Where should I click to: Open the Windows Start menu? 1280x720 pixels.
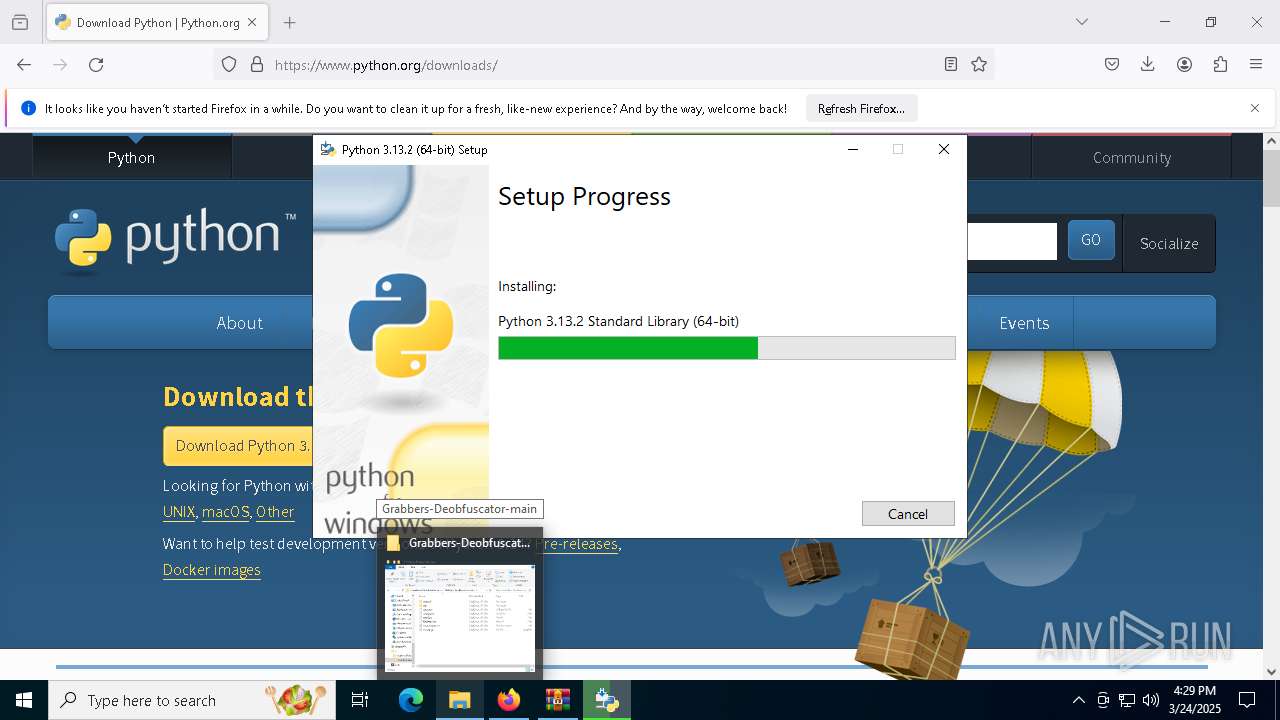point(24,700)
